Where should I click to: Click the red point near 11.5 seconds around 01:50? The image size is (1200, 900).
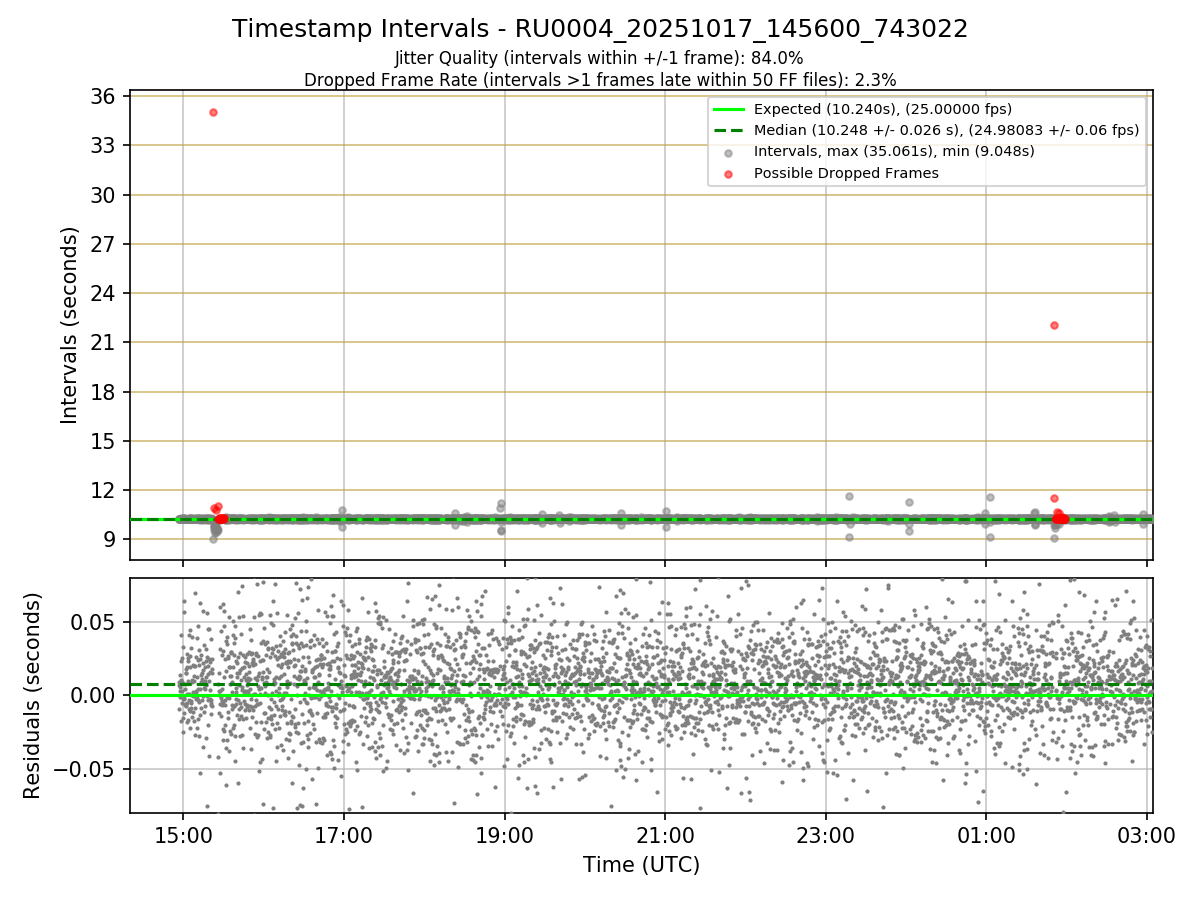point(1054,498)
